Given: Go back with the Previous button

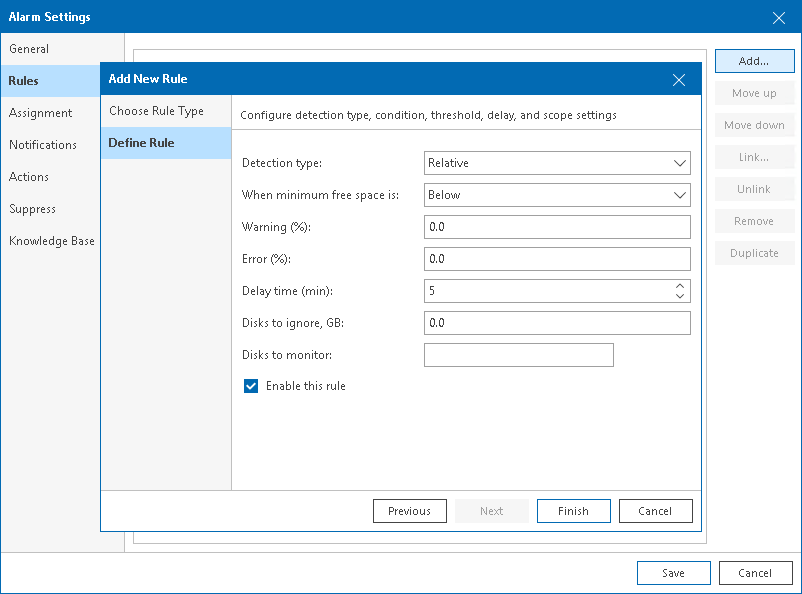Looking at the screenshot, I should point(409,511).
